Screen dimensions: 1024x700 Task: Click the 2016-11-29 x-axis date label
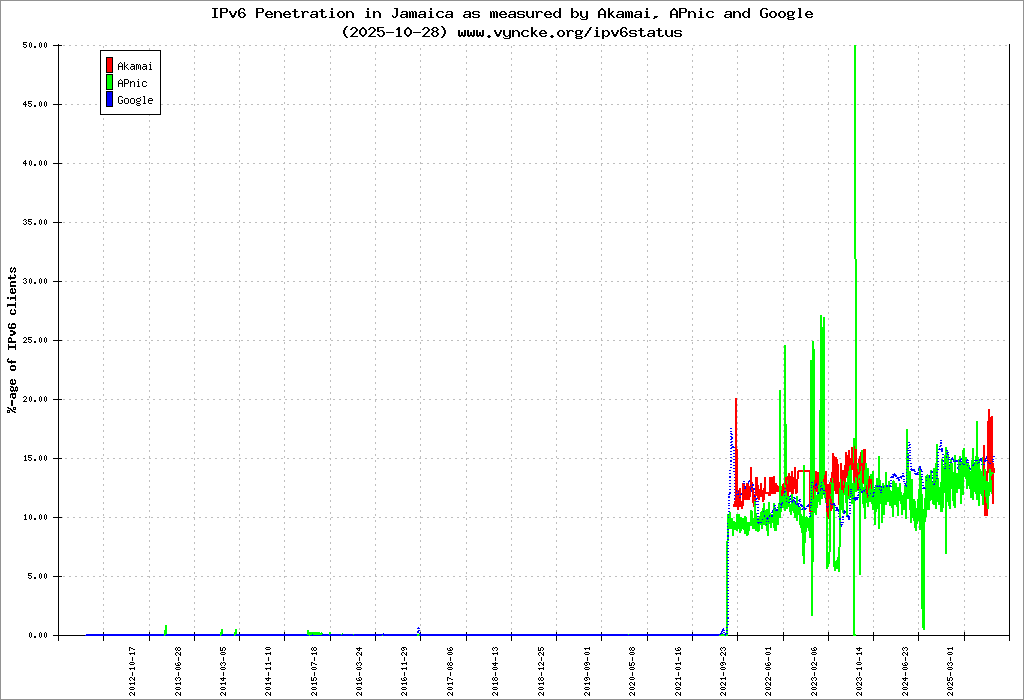405,670
